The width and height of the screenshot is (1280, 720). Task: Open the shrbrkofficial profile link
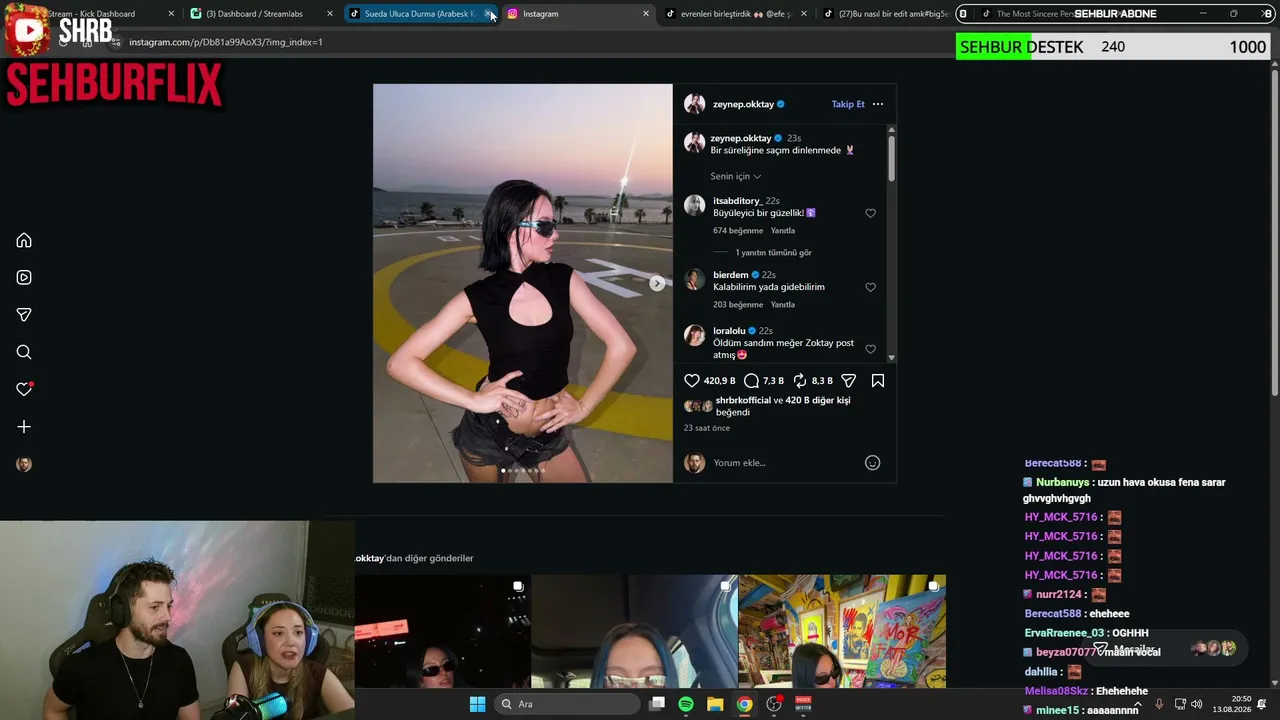[x=743, y=400]
